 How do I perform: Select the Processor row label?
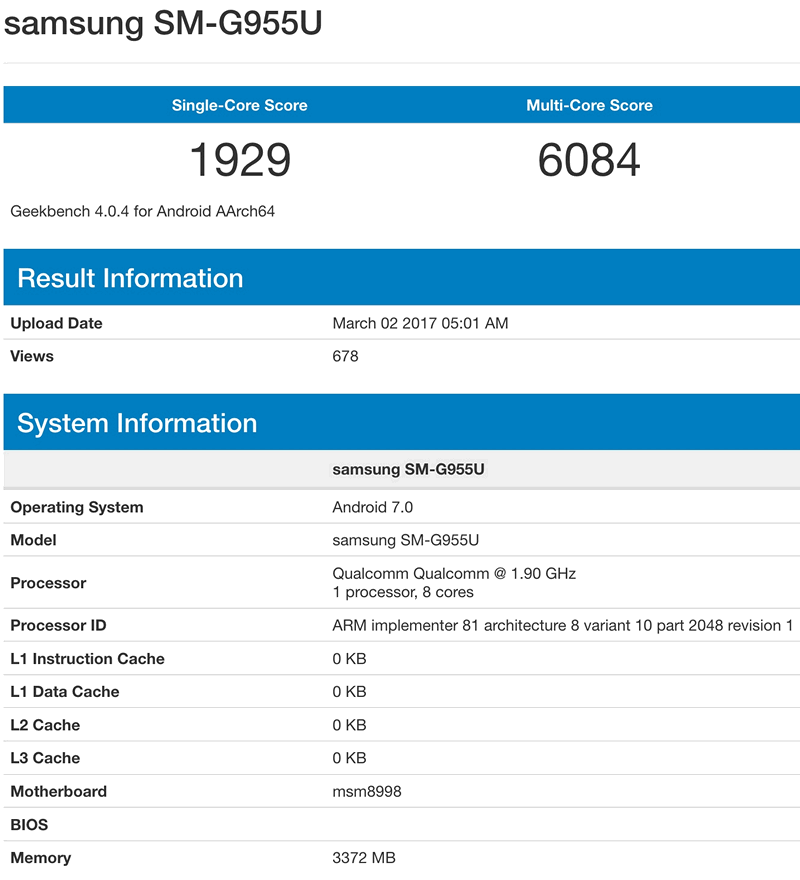(x=48, y=583)
